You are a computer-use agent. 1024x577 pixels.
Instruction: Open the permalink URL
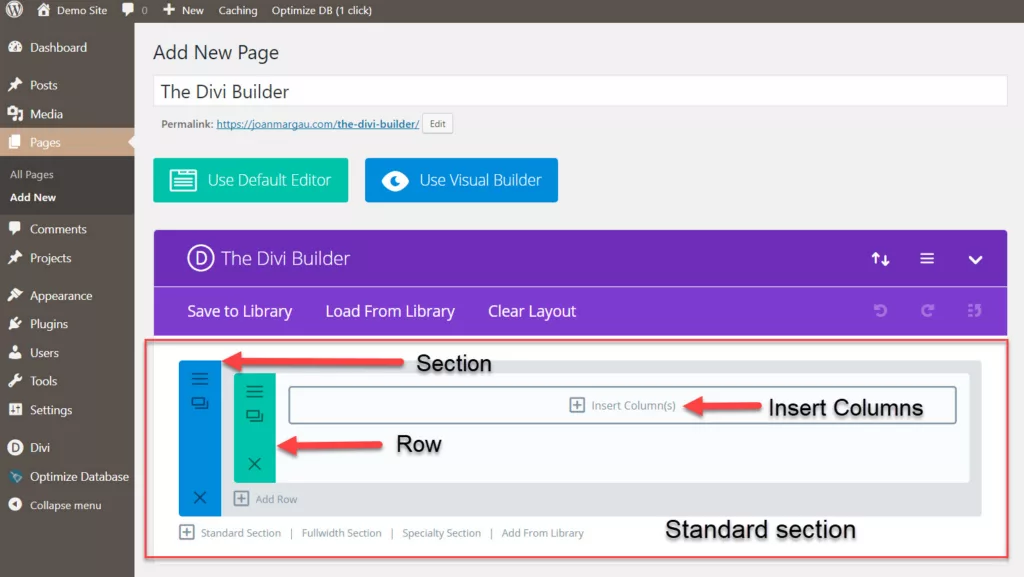point(317,124)
